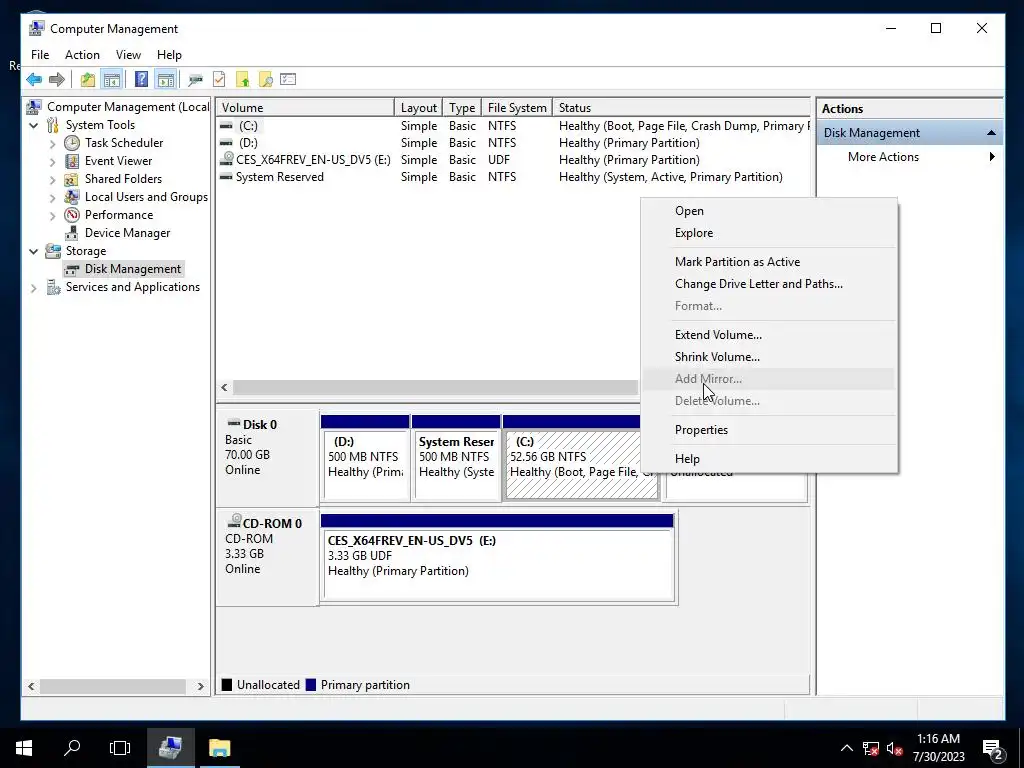Select the System Reserved partition block

point(456,458)
